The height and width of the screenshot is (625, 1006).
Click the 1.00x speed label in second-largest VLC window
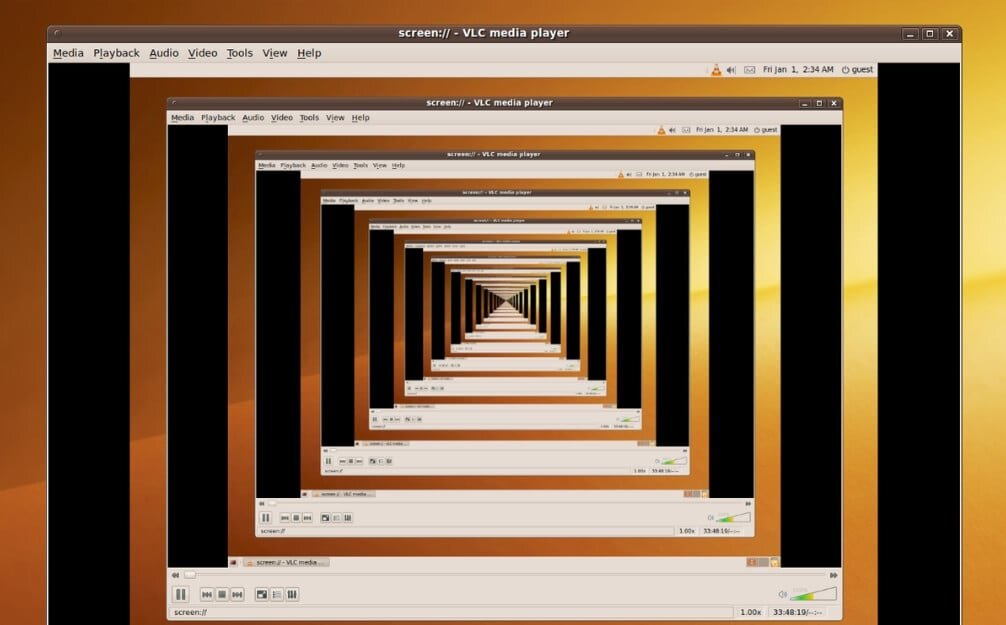pos(751,612)
